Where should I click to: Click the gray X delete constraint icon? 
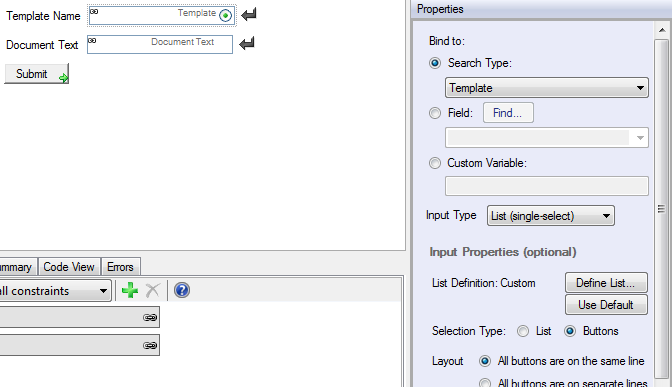(153, 290)
